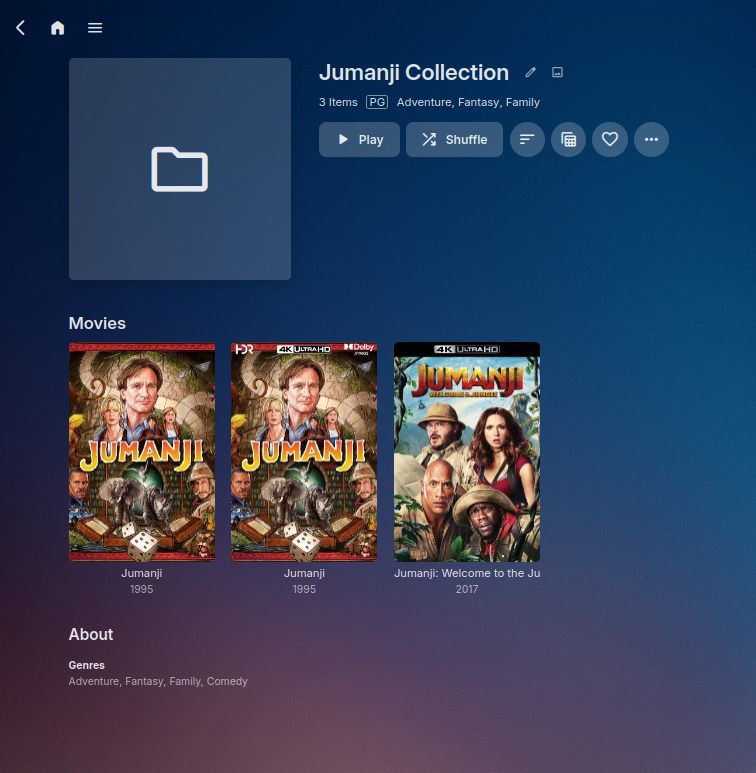Viewport: 756px width, 773px height.
Task: Toggle favorite heart for the collection
Action: pyautogui.click(x=610, y=140)
